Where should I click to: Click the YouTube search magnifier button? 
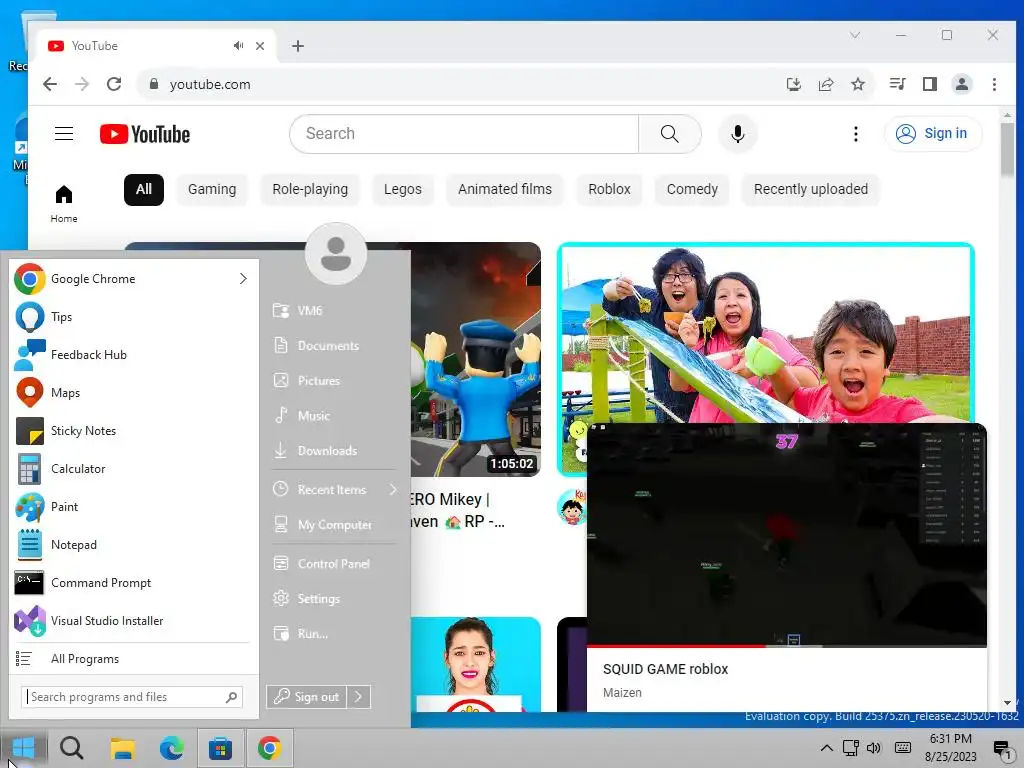coord(669,134)
